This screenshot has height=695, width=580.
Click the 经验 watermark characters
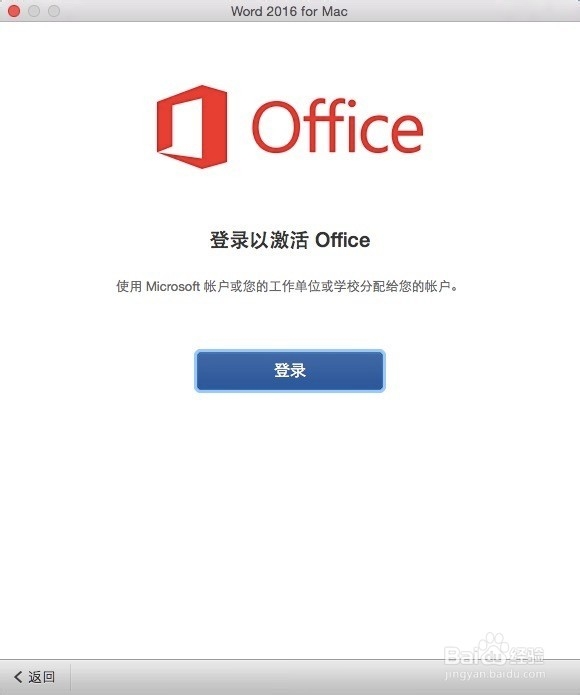click(x=526, y=655)
